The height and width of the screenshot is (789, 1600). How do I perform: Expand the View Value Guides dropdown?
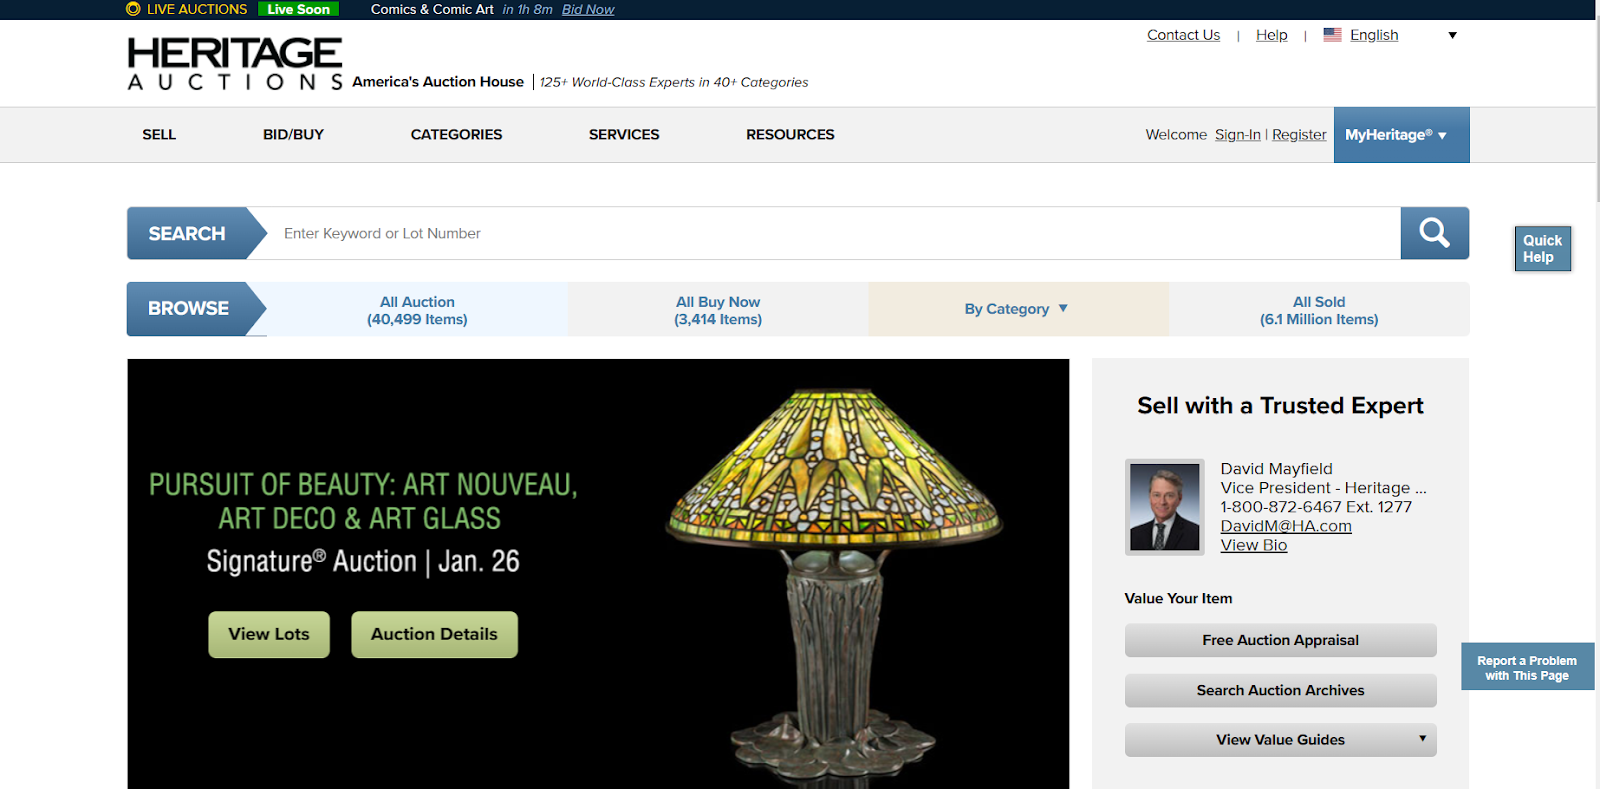pos(1280,740)
